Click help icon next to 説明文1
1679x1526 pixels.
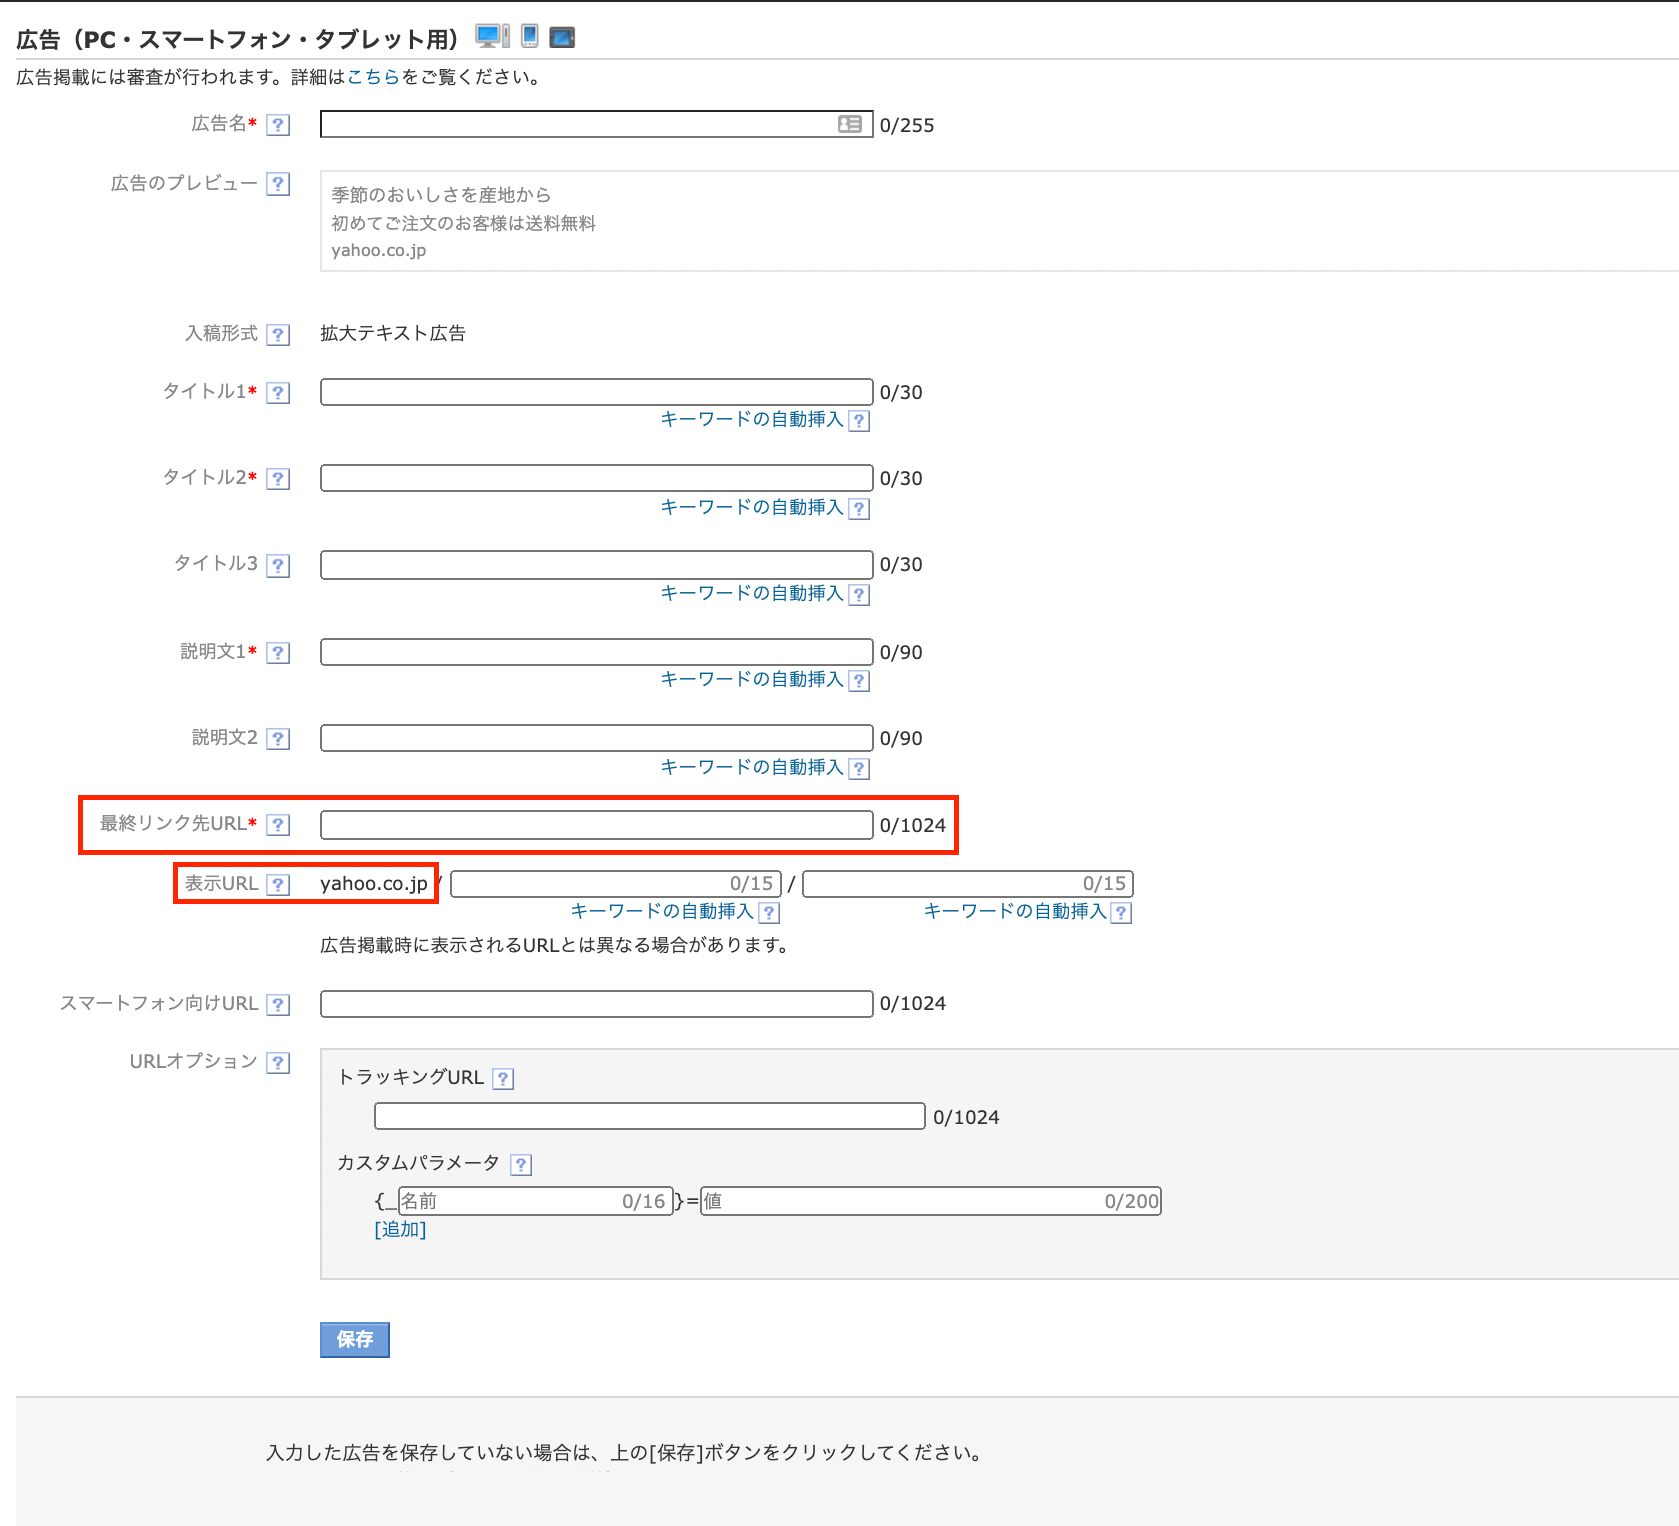click(279, 653)
